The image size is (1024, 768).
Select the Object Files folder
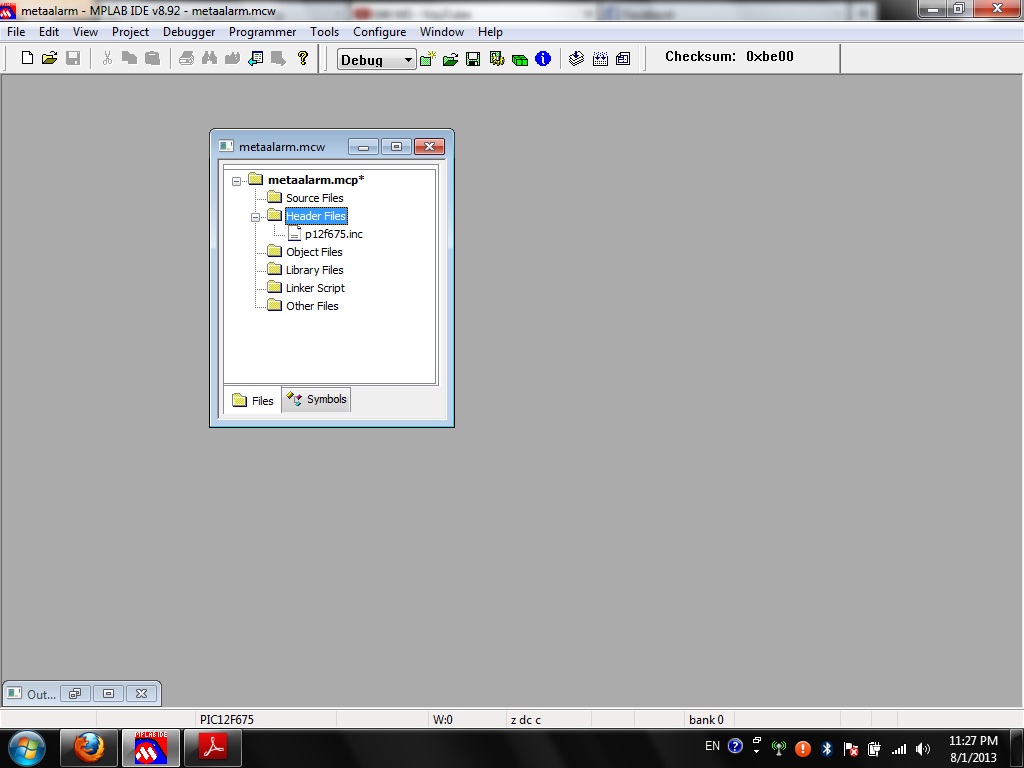314,252
